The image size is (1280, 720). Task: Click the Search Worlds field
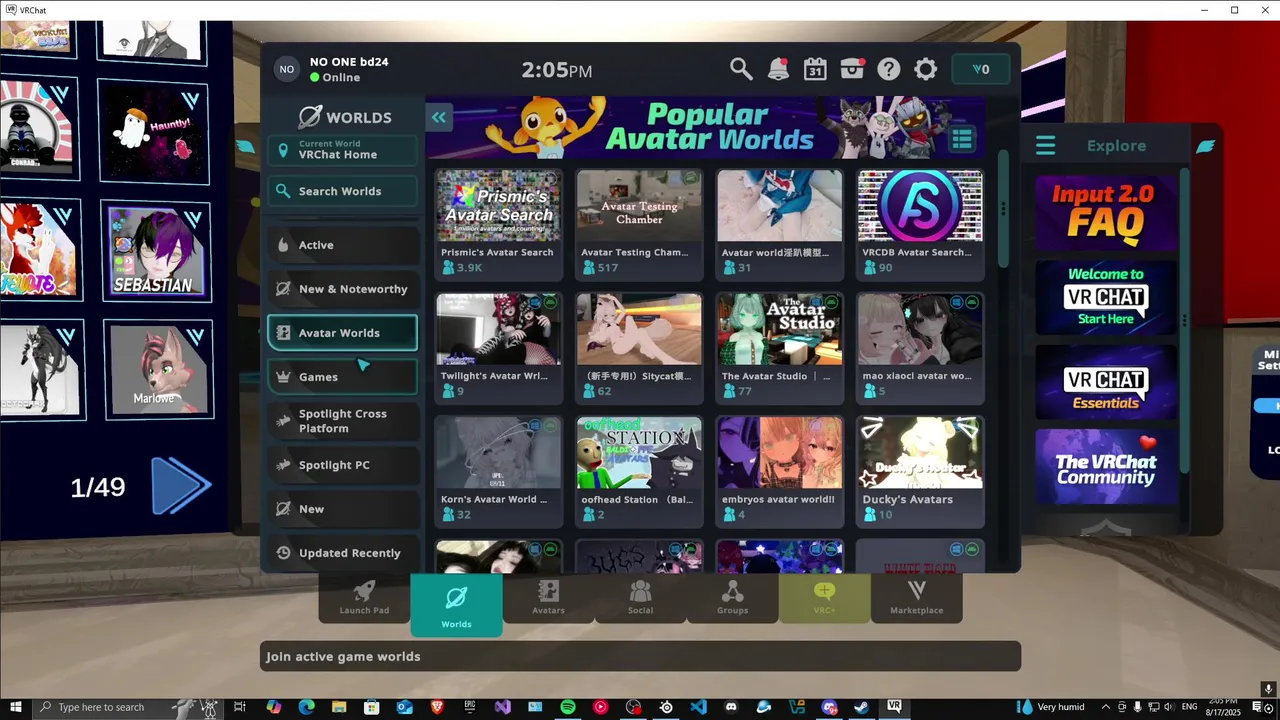point(342,191)
